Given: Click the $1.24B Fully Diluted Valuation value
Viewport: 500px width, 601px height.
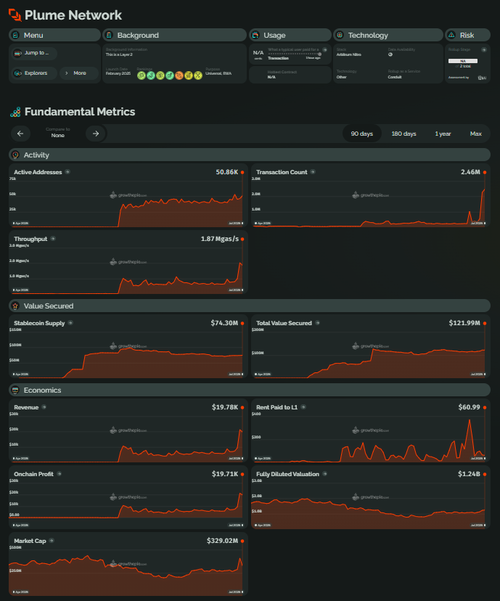Looking at the screenshot, I should coord(469,474).
